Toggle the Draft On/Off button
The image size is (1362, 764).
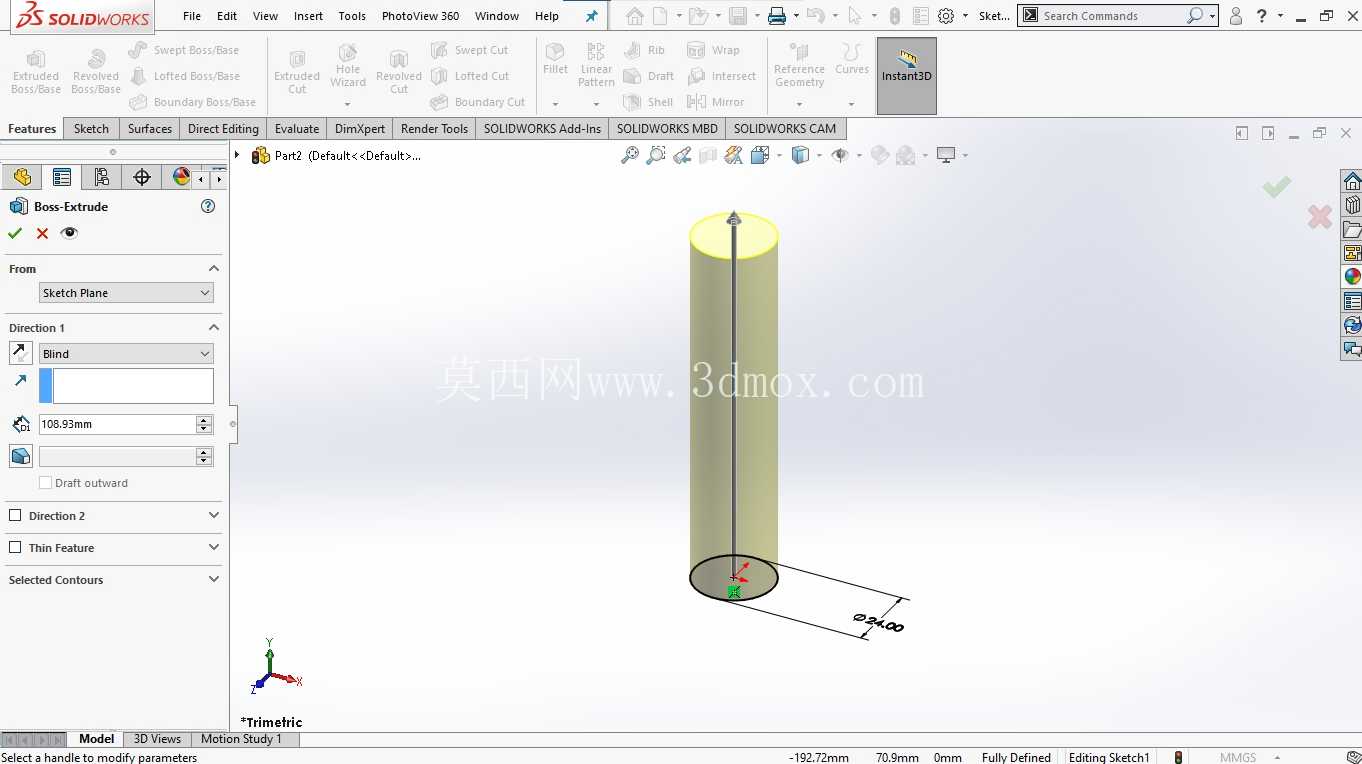[x=20, y=456]
